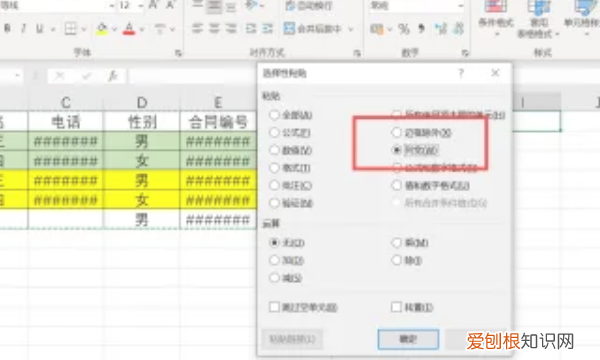Check the 跳过空单元(B) checkbox
Screen dimensions: 600x360
303,307
